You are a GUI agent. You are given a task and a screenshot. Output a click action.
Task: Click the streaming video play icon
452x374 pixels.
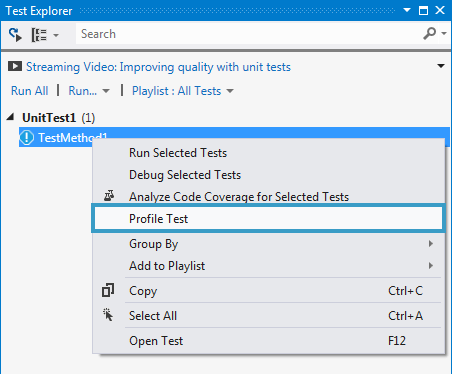[15, 66]
